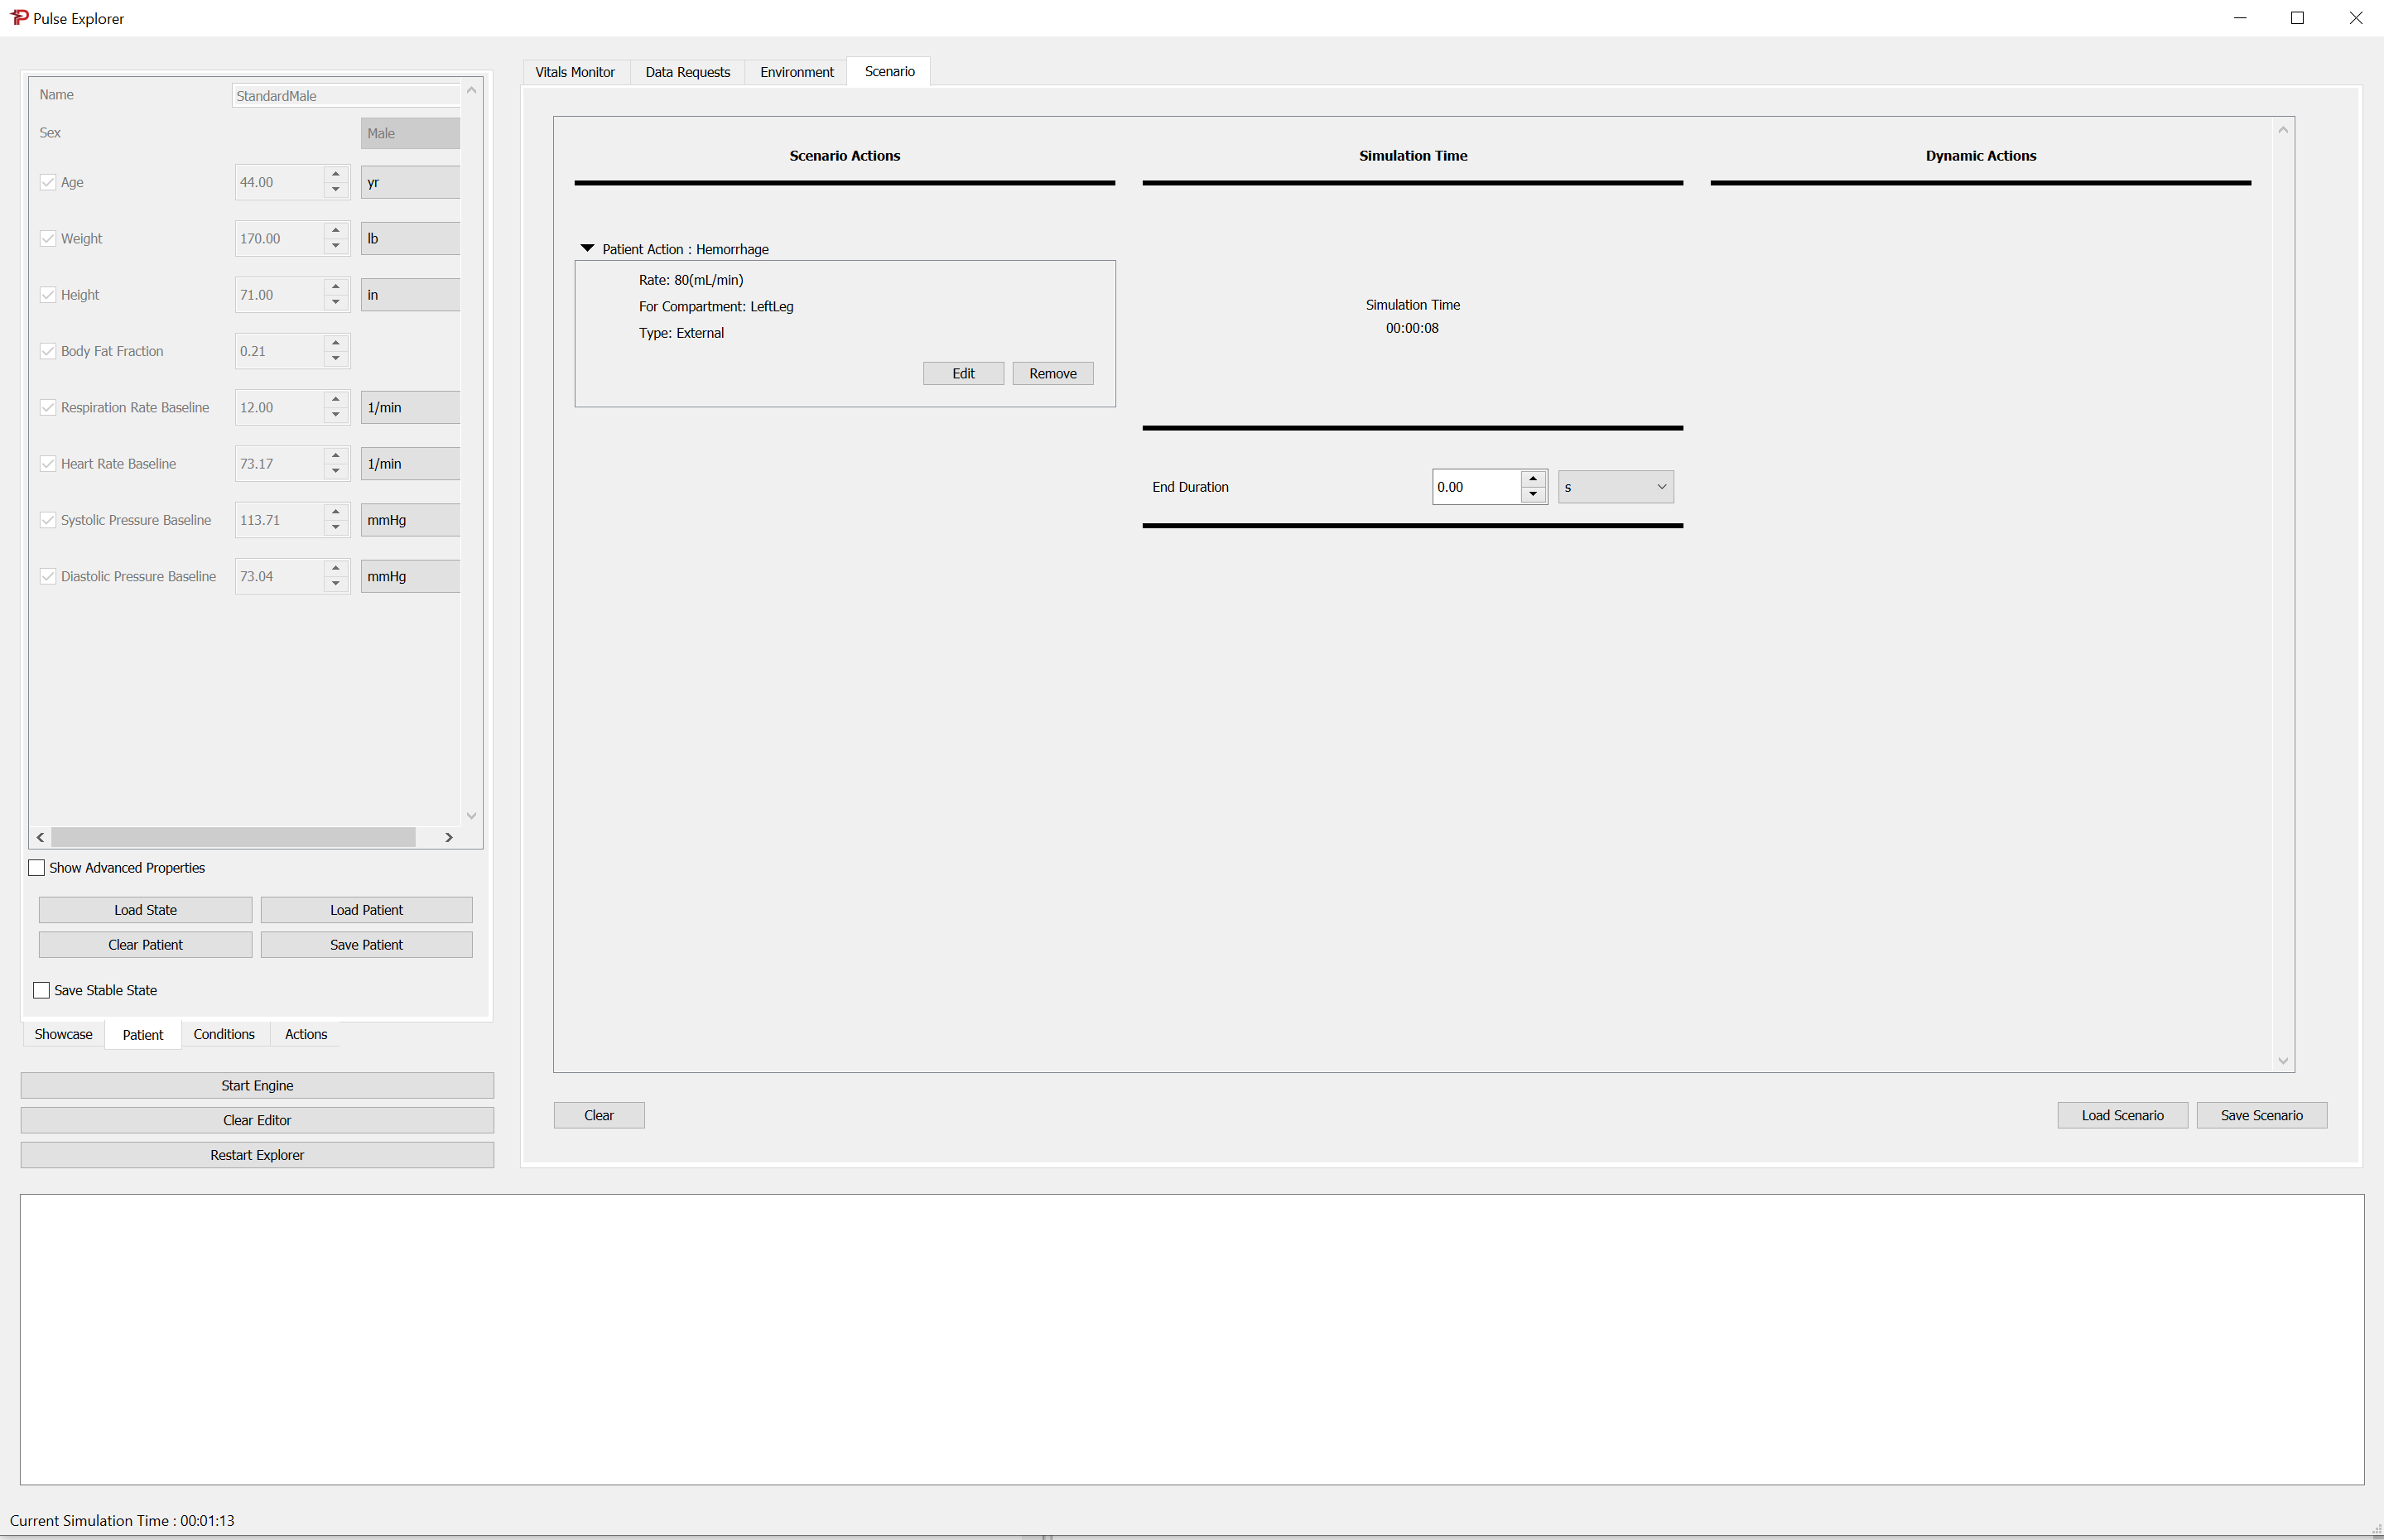Enable Show Advanced Properties

(x=37, y=868)
